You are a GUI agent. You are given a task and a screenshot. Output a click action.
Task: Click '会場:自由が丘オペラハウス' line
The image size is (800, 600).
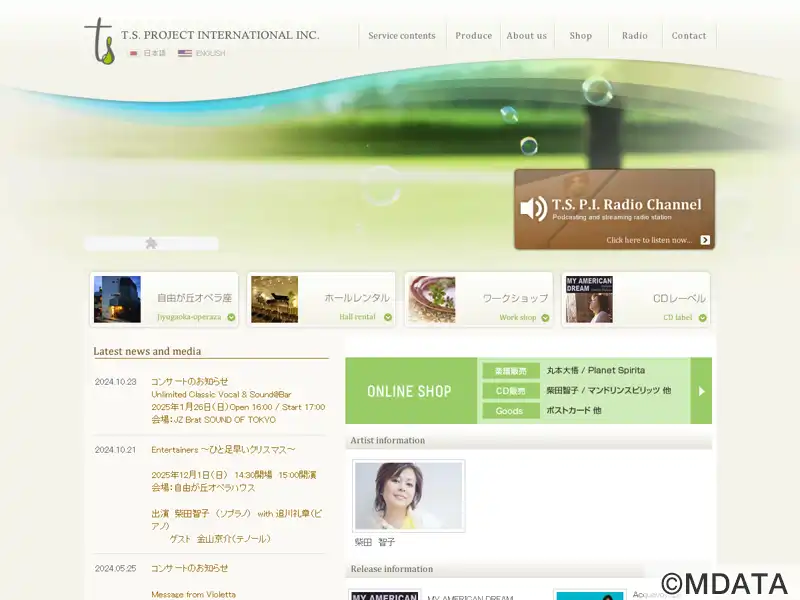pos(203,487)
